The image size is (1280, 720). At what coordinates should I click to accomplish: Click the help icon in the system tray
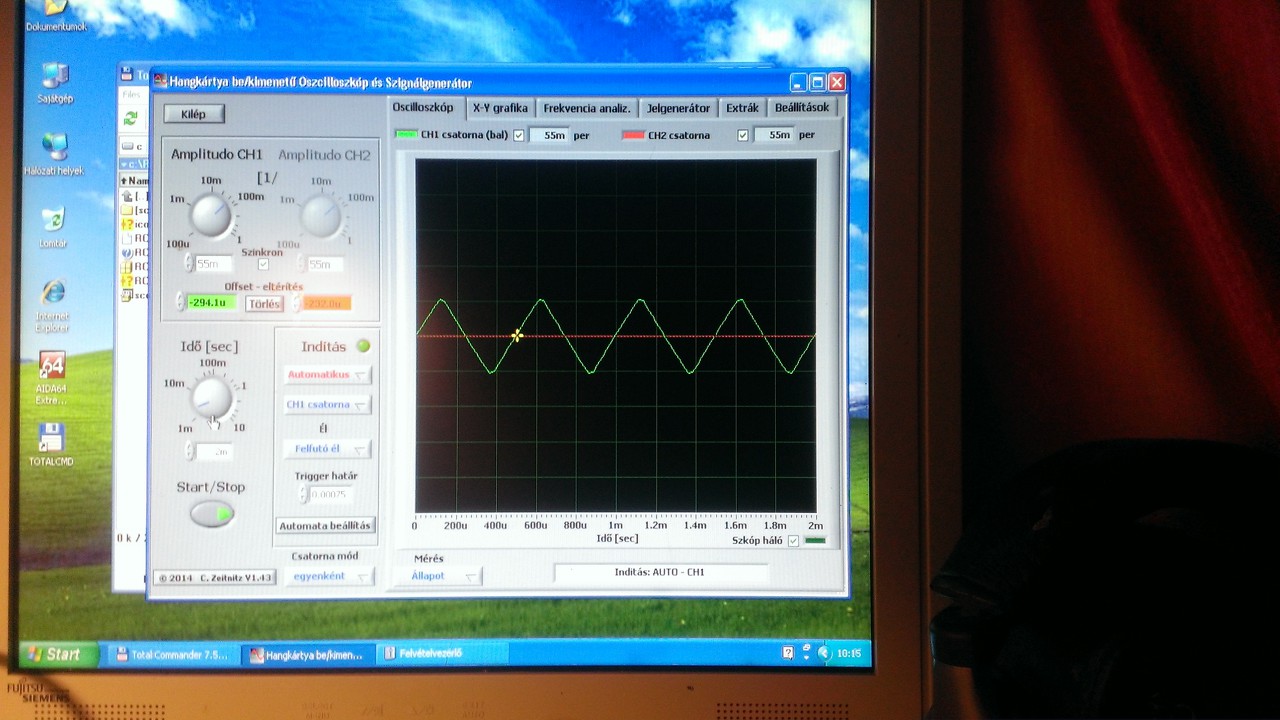click(789, 653)
